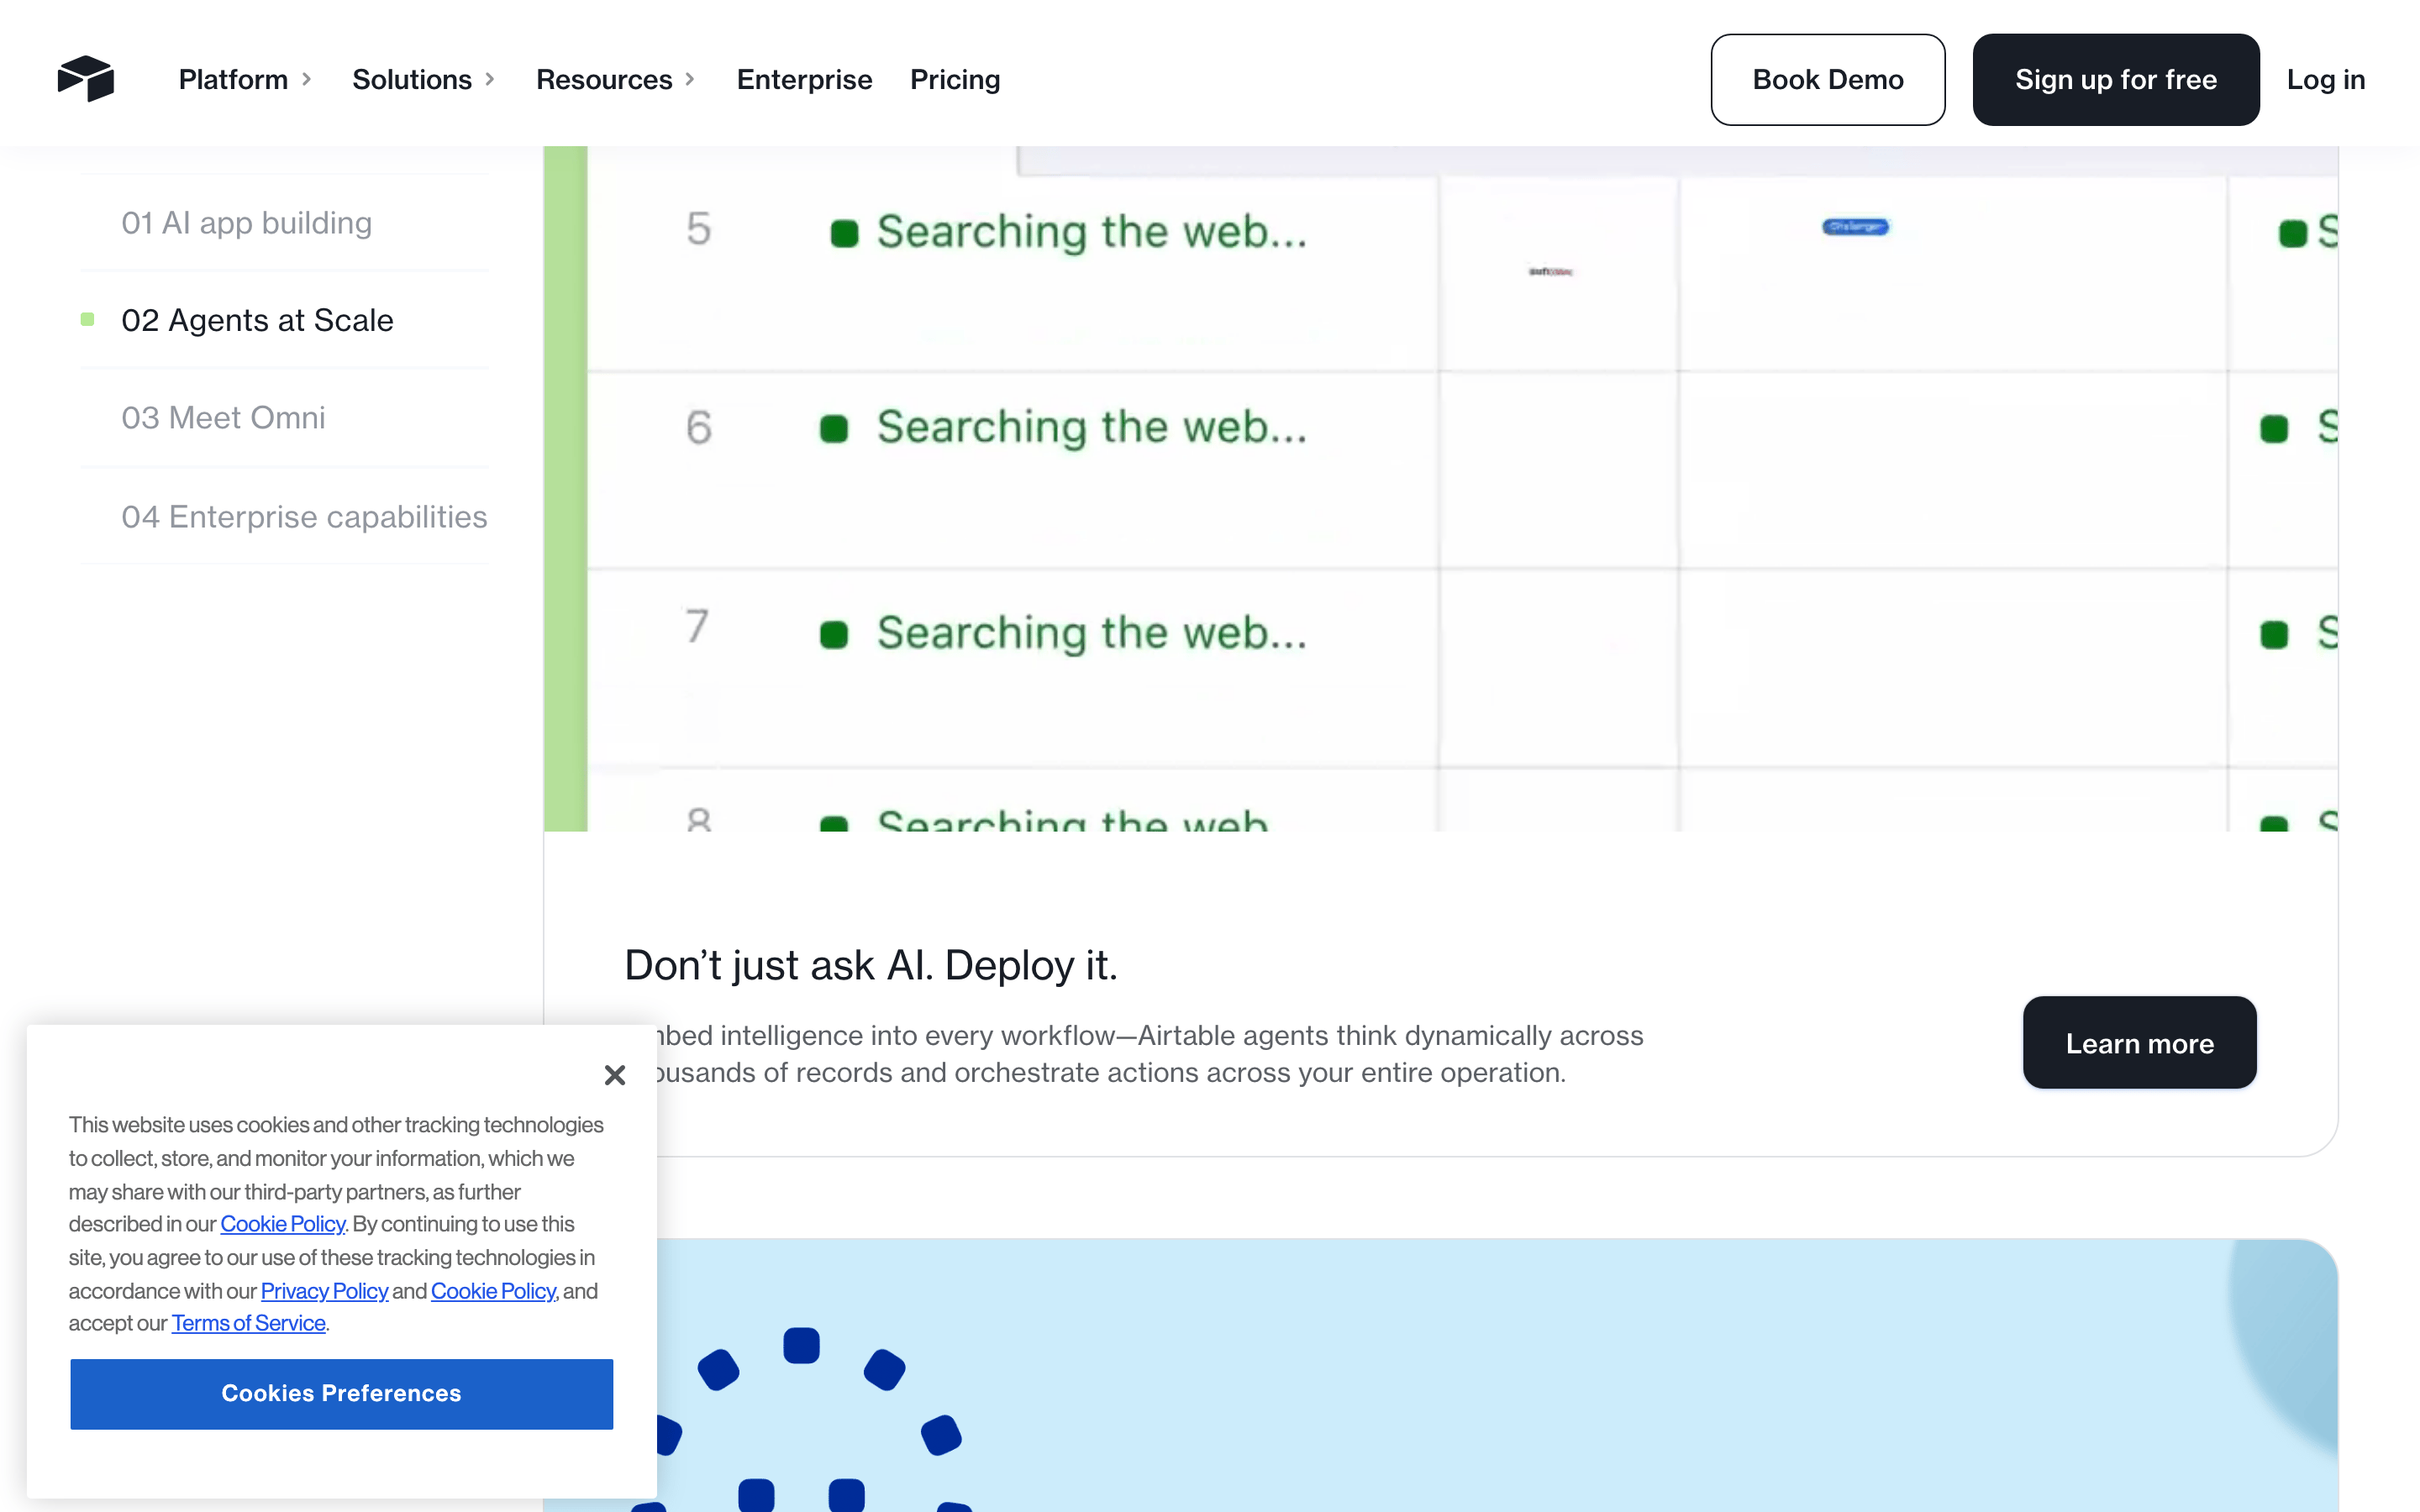Viewport: 2420px width, 1512px height.
Task: Click the Book Demo button
Action: point(1828,80)
